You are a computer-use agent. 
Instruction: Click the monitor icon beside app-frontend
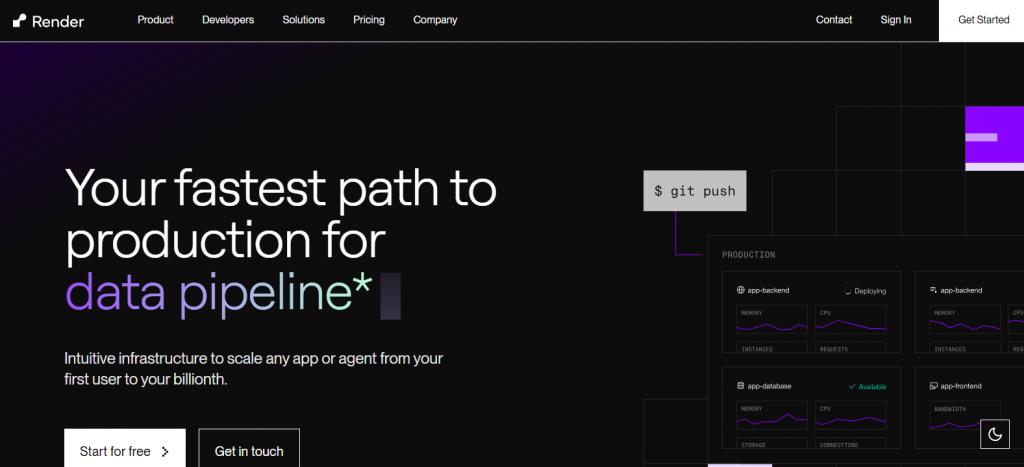(934, 386)
